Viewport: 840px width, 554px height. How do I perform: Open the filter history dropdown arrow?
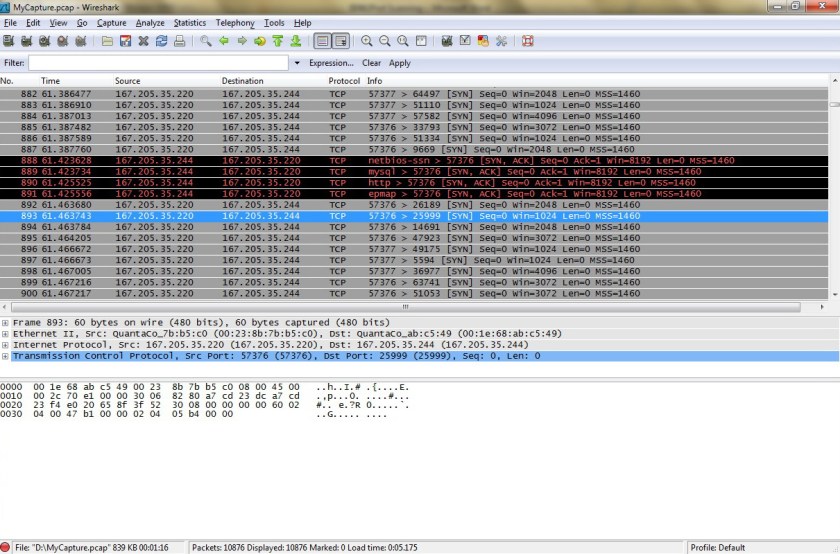coord(297,63)
